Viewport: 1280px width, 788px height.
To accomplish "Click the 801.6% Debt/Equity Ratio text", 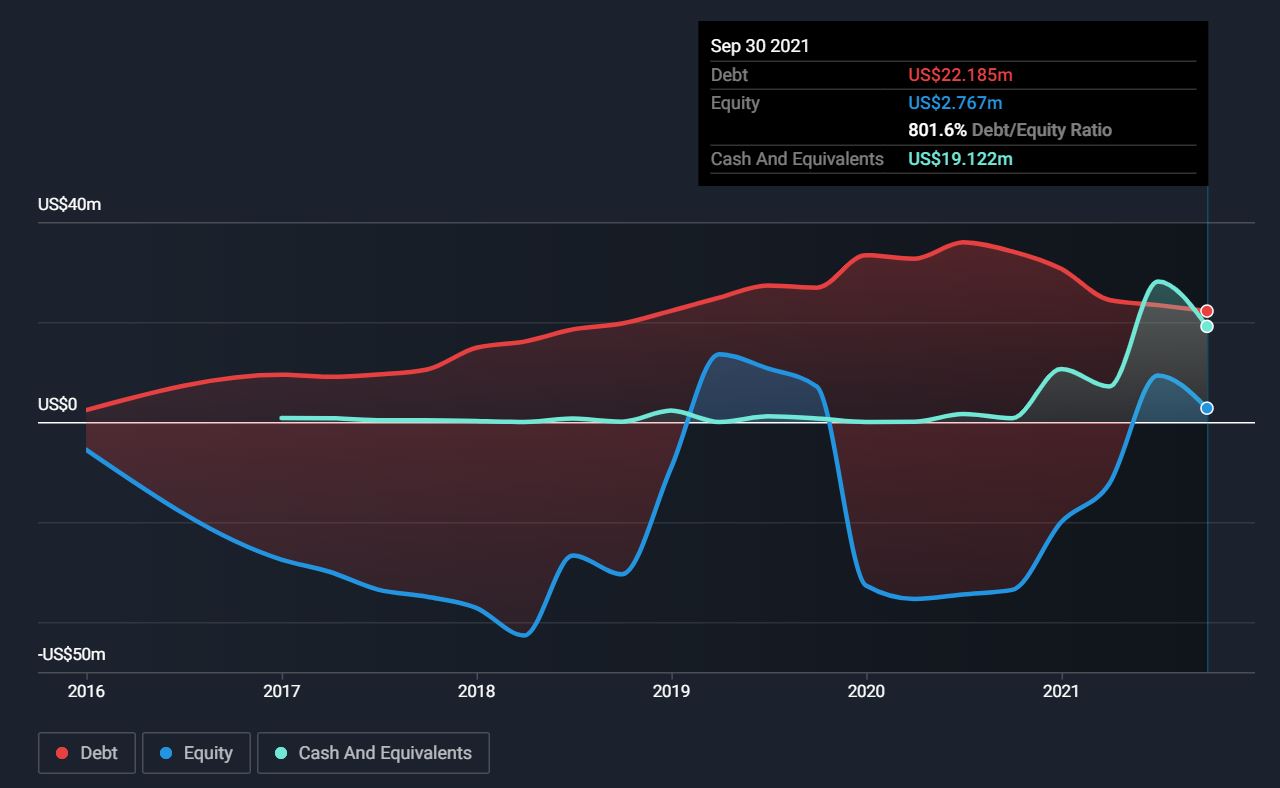I will (x=1010, y=130).
